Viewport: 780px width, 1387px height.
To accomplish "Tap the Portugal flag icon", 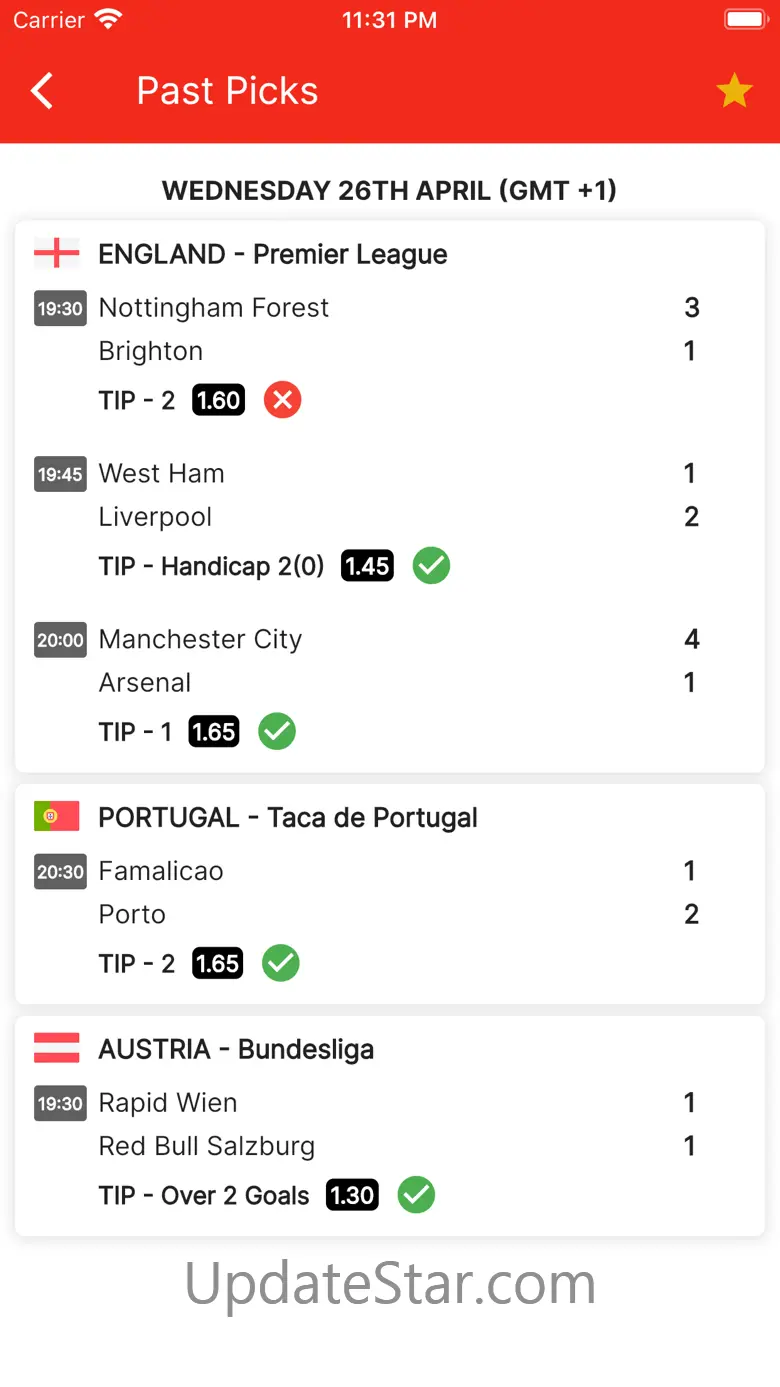I will [56, 817].
